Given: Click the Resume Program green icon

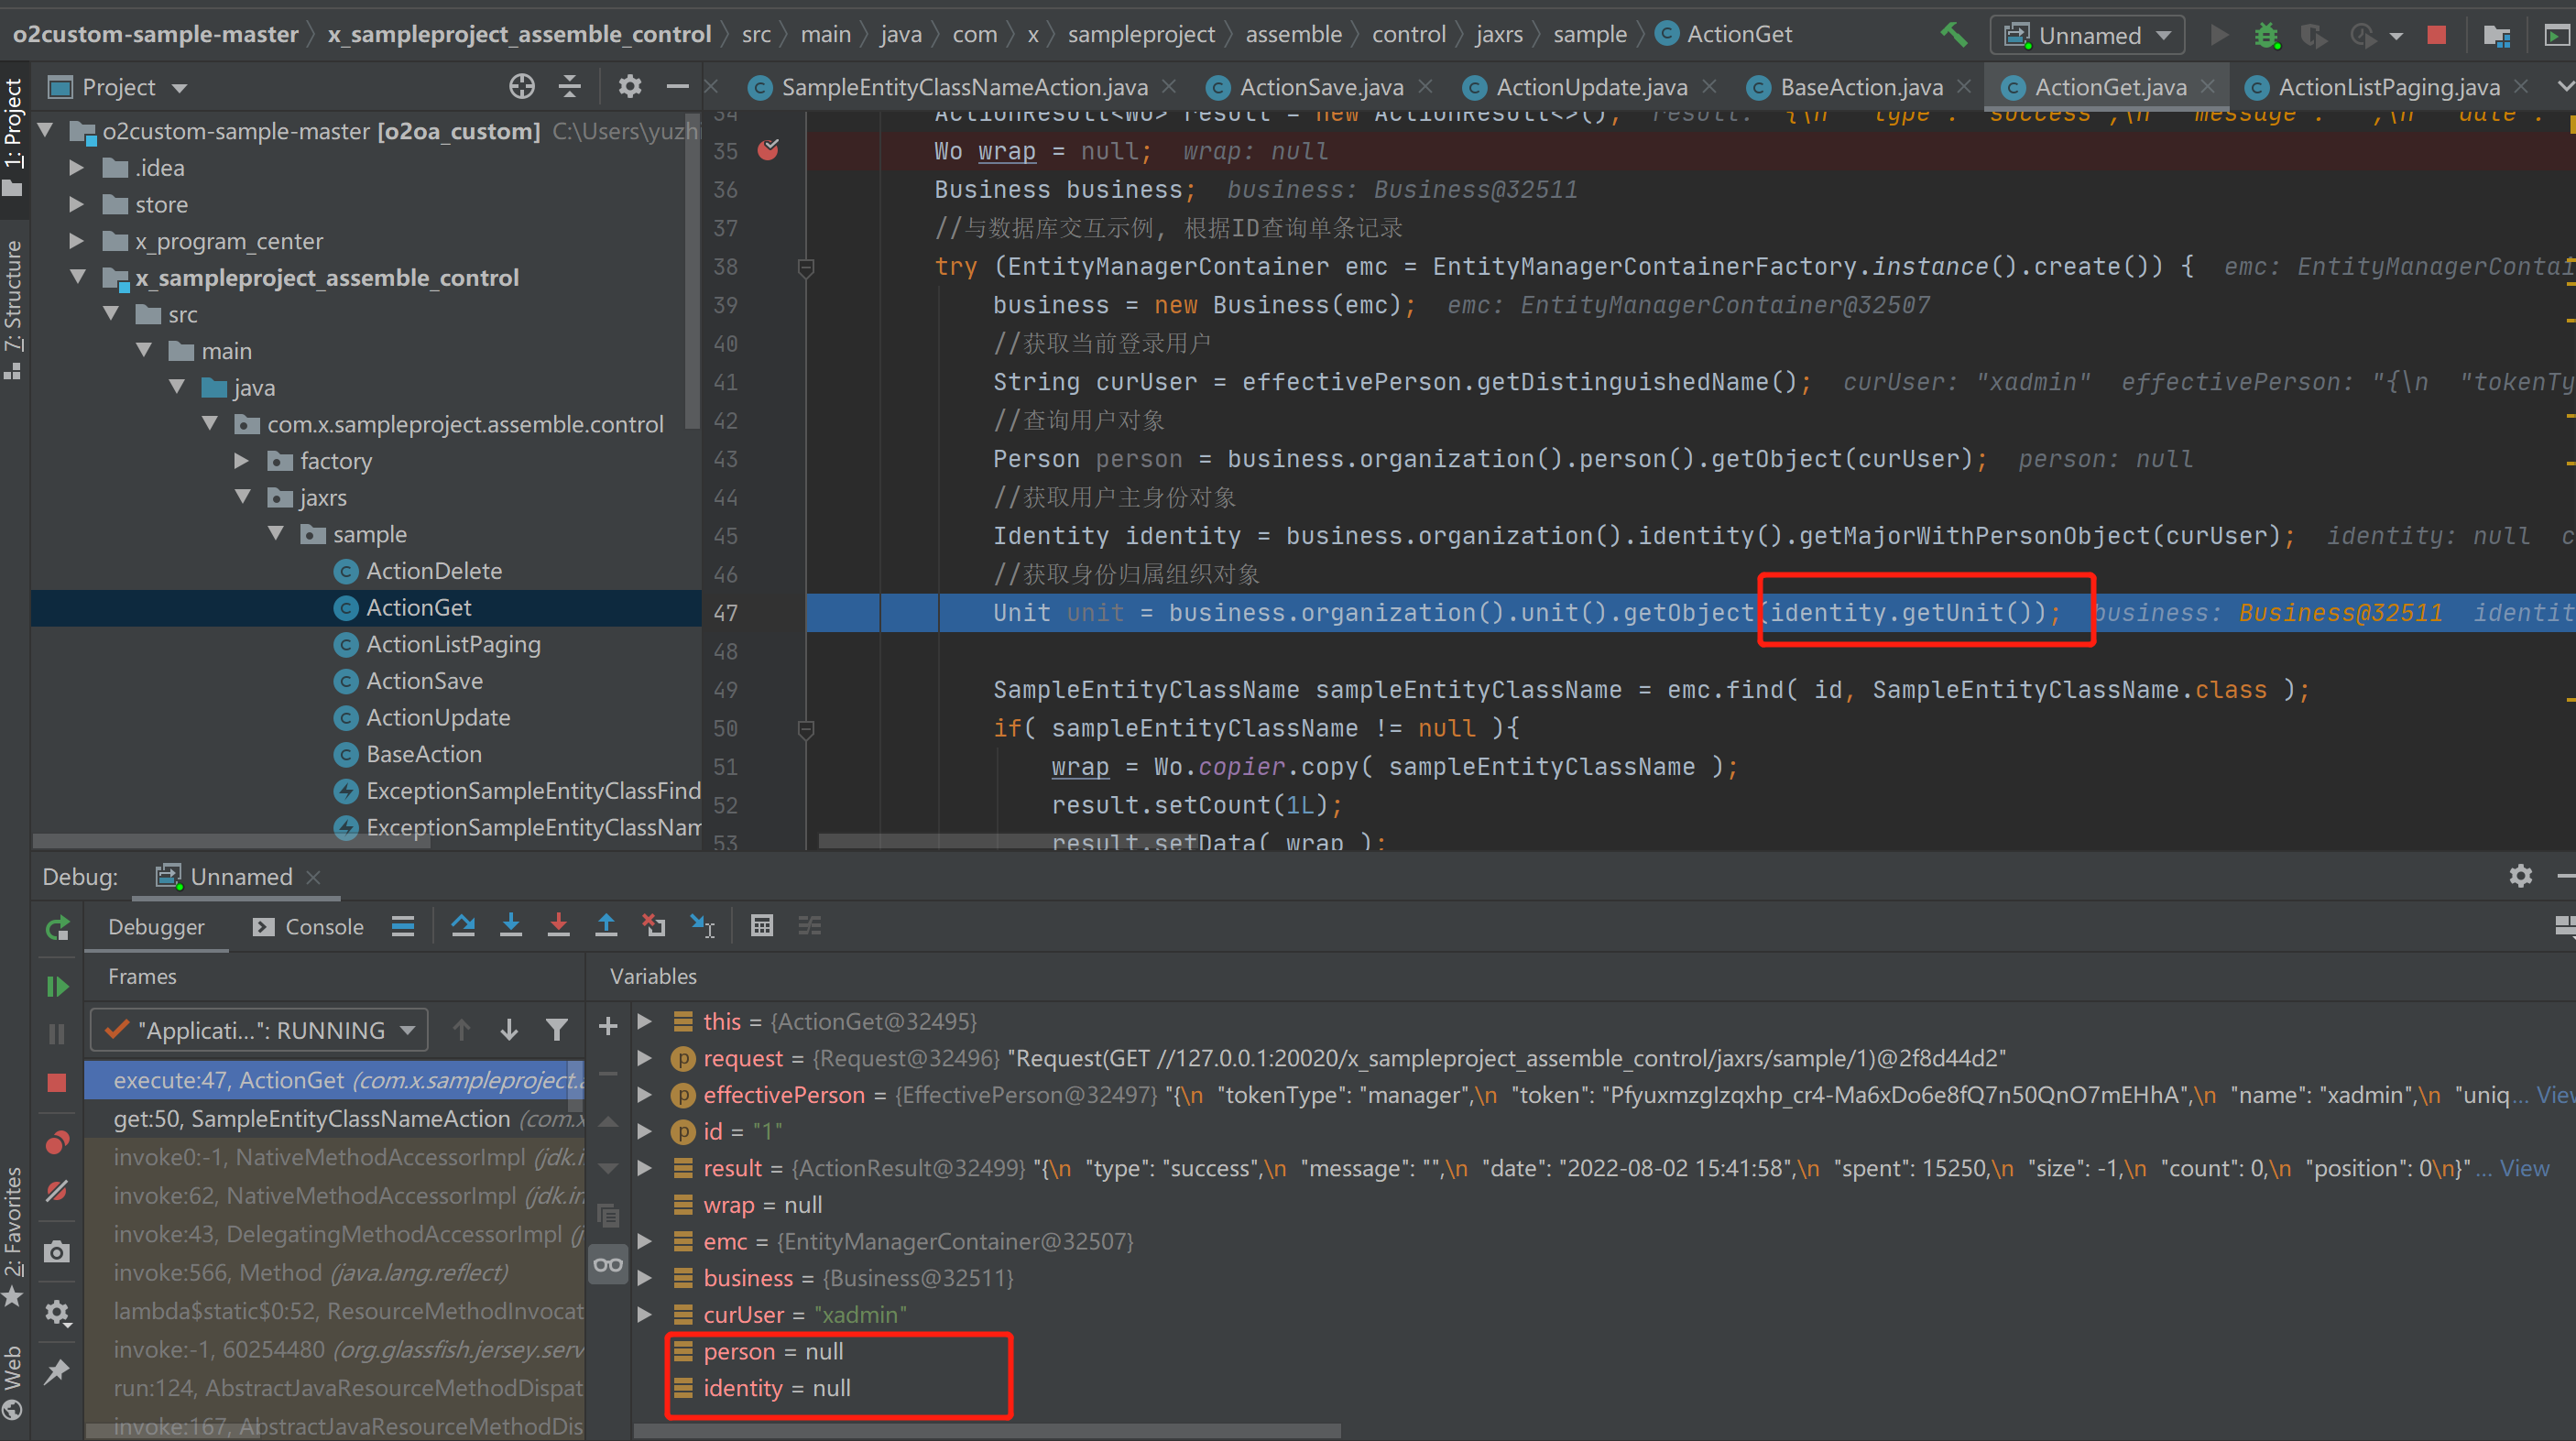Looking at the screenshot, I should [x=57, y=987].
